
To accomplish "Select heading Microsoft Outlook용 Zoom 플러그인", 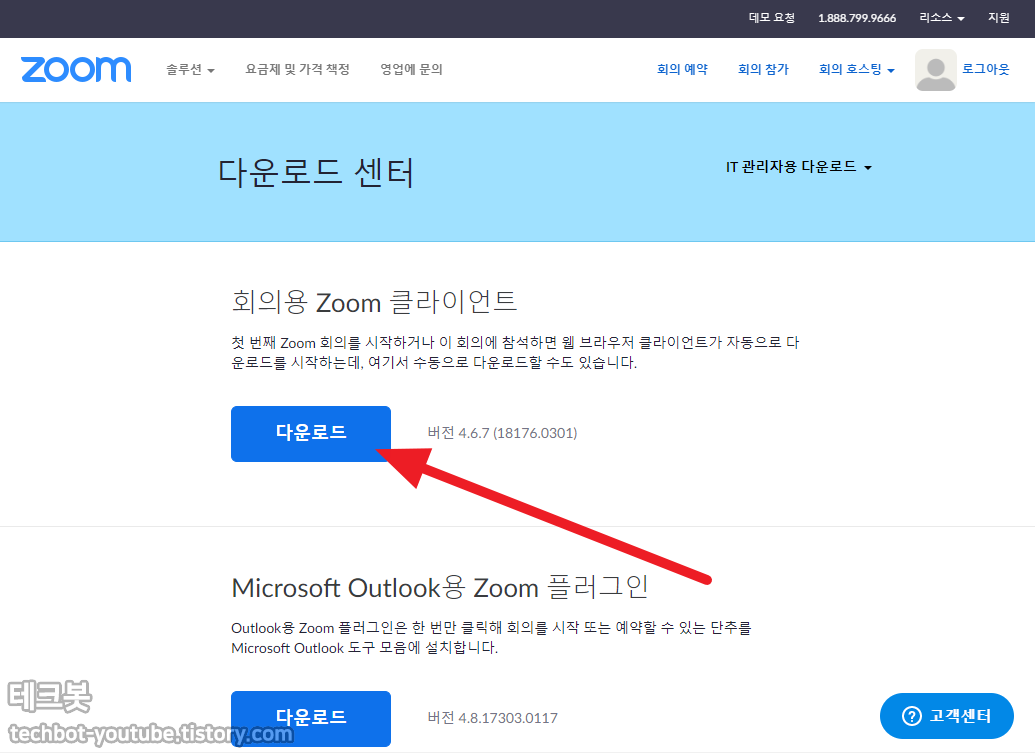I will 440,587.
